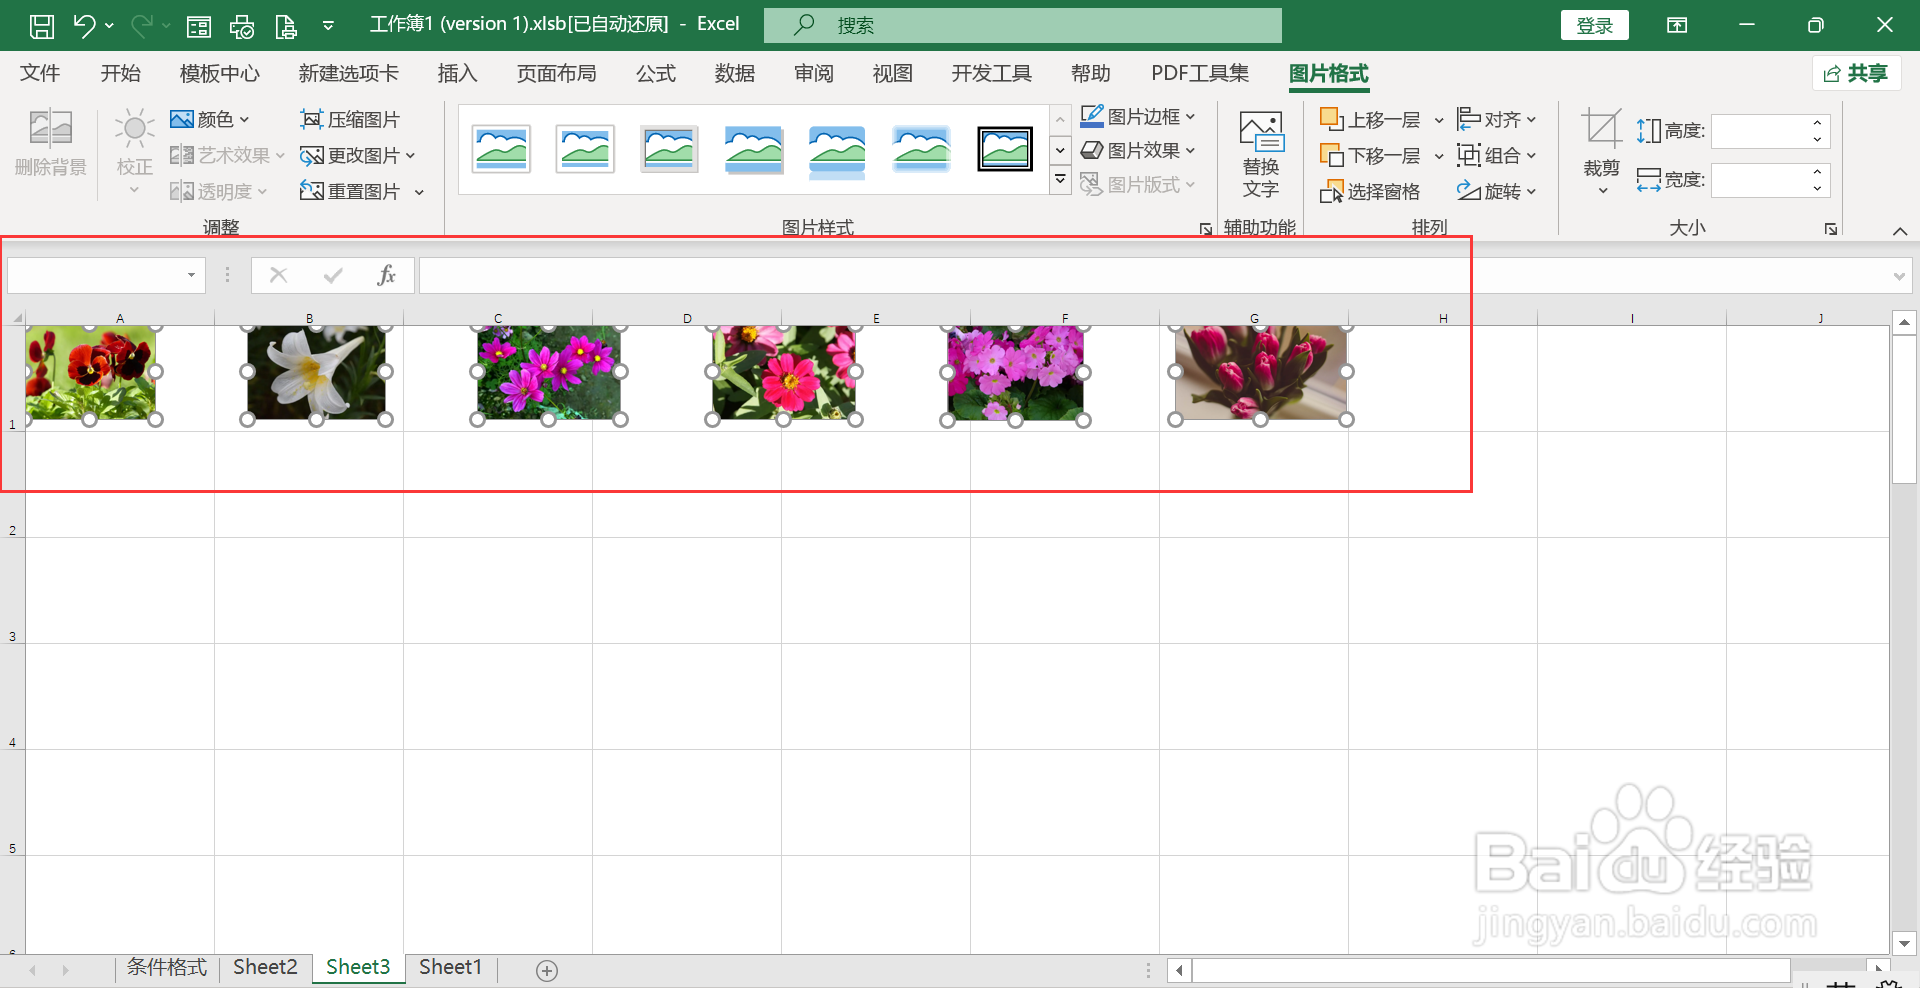Go to the next row of the picture styles gallery
The image size is (1920, 988).
1061,150
